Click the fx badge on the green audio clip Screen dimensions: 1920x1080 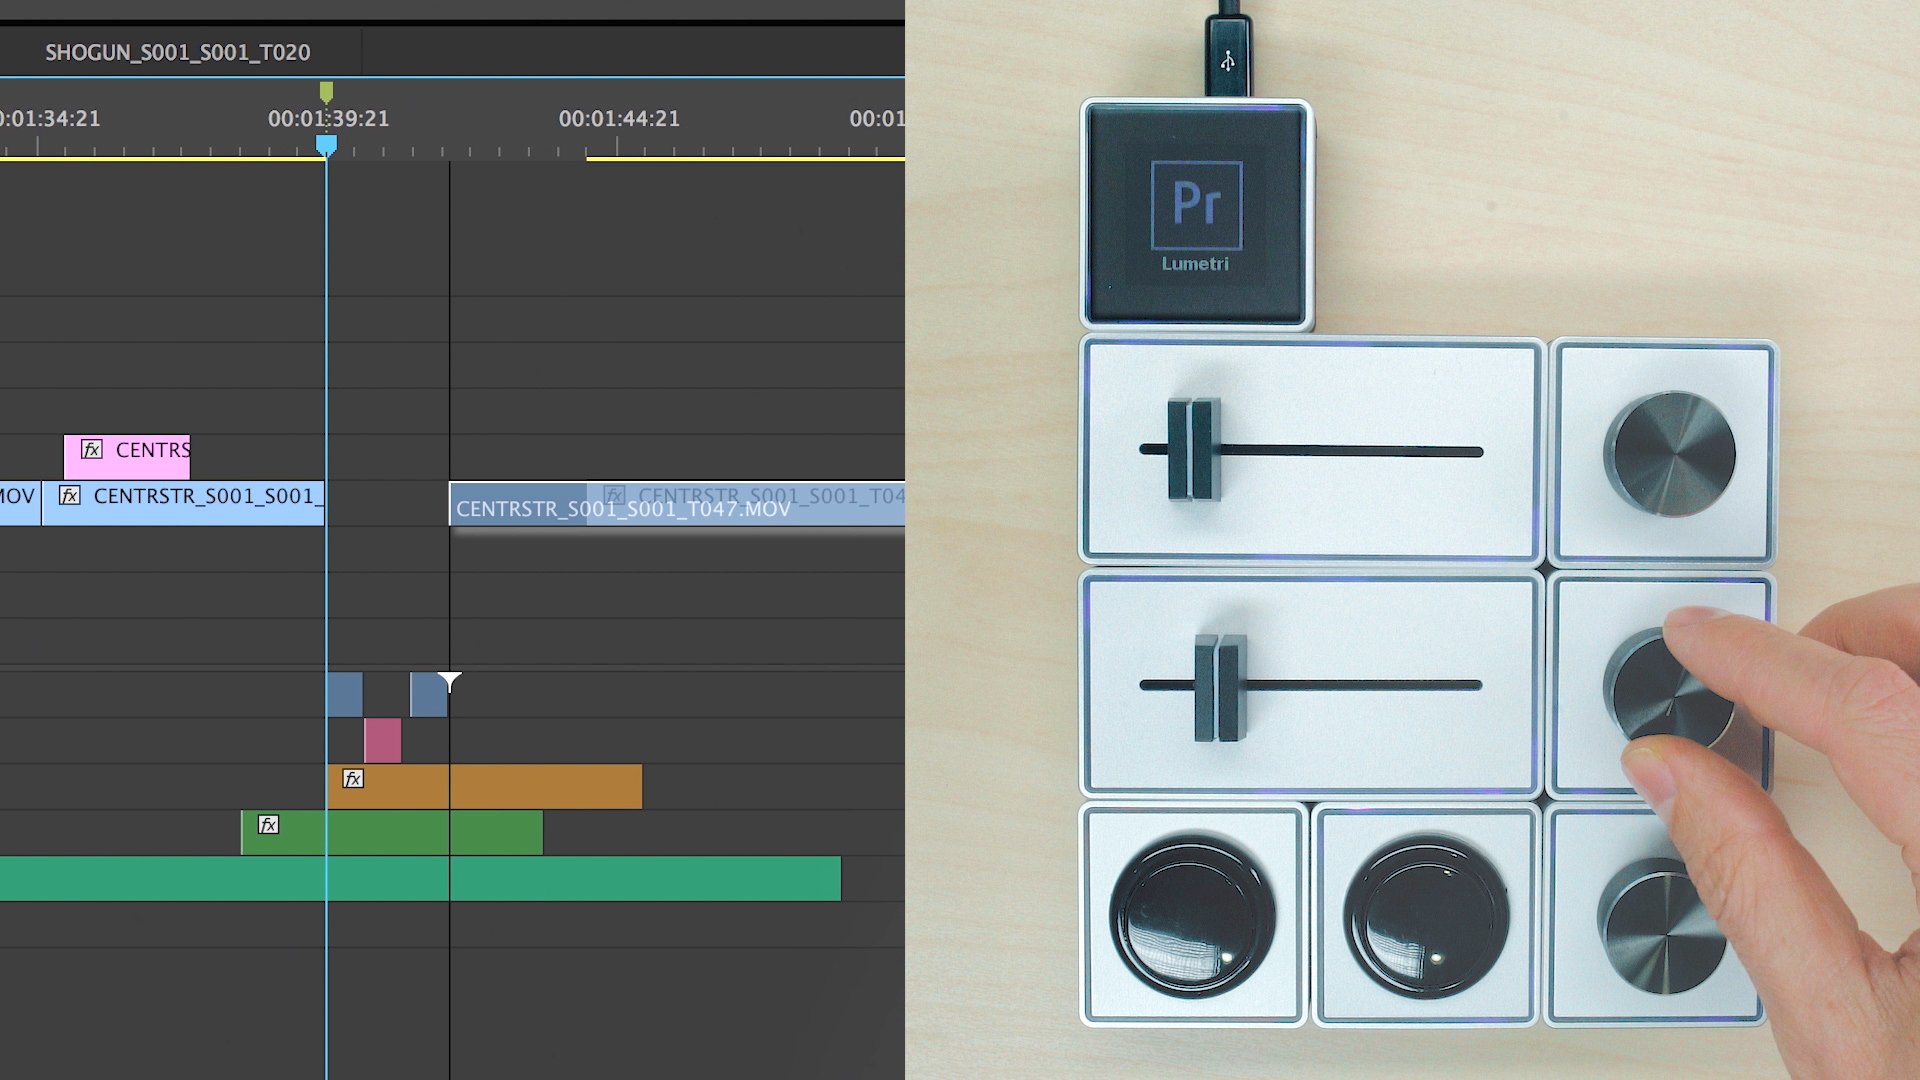point(268,825)
